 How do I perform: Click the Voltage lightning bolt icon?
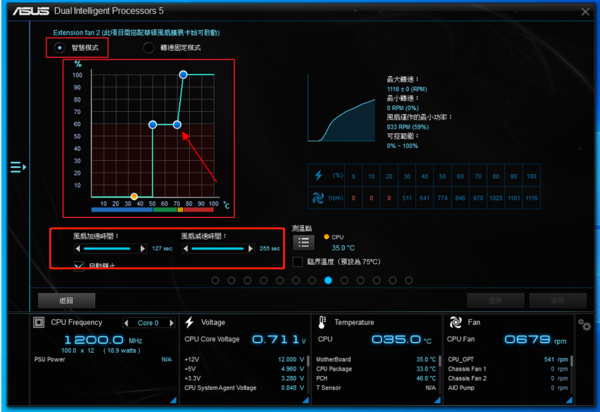click(190, 323)
